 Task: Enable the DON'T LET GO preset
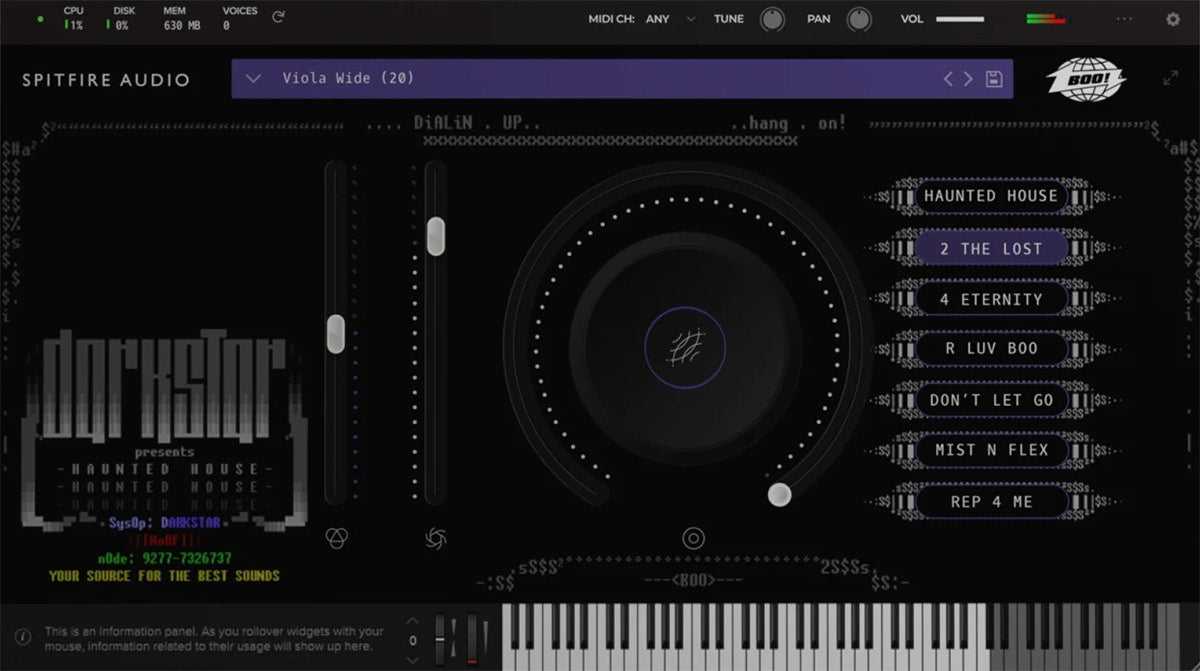[990, 400]
